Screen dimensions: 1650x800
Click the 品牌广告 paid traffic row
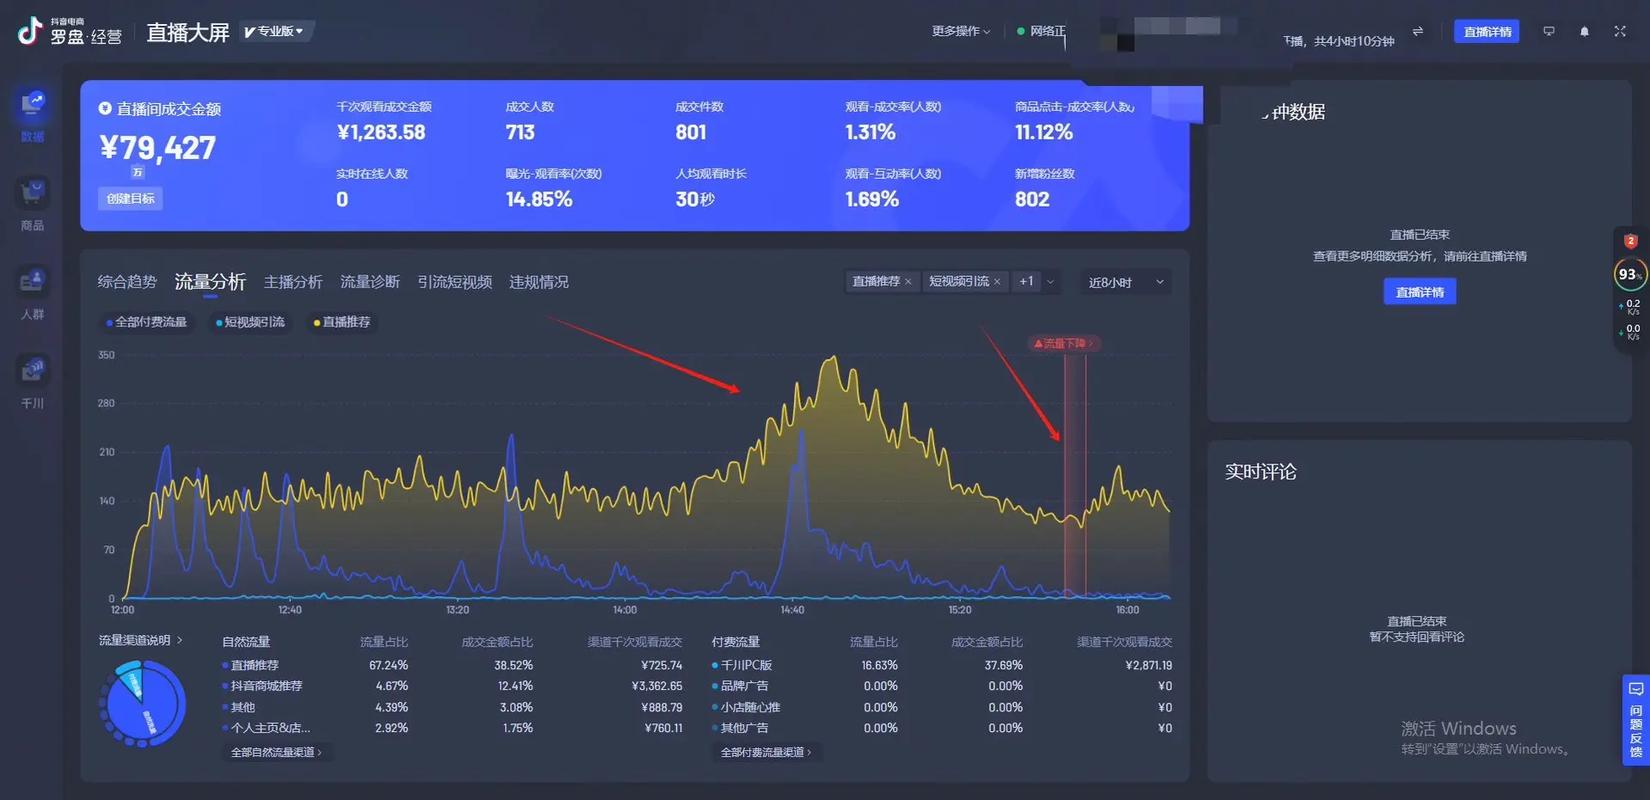tap(941, 686)
